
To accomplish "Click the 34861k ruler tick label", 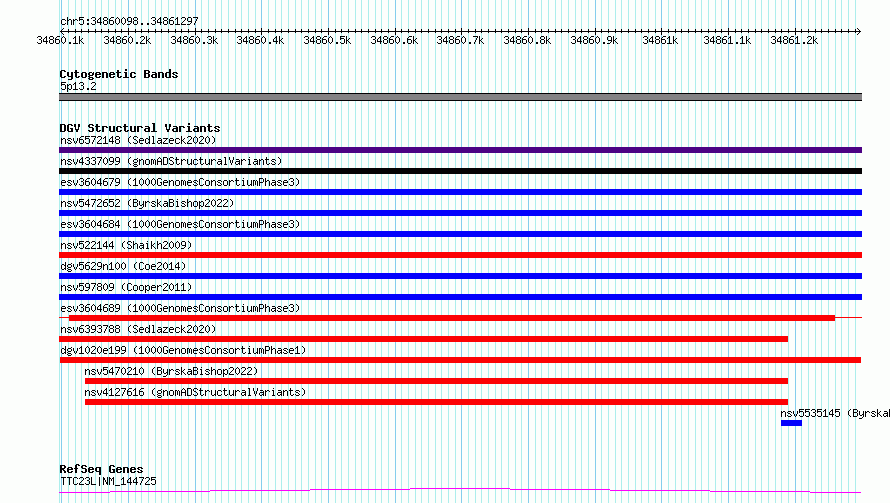I will click(660, 40).
